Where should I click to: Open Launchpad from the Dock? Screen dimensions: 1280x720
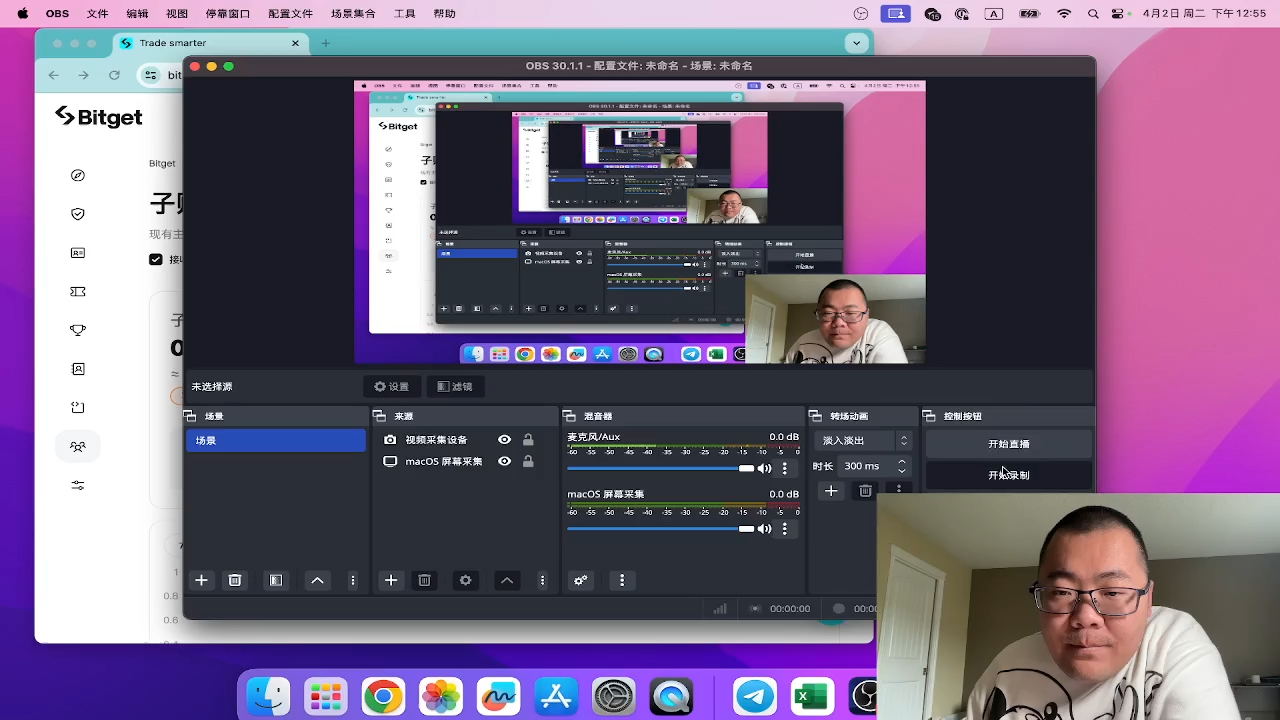click(x=326, y=697)
